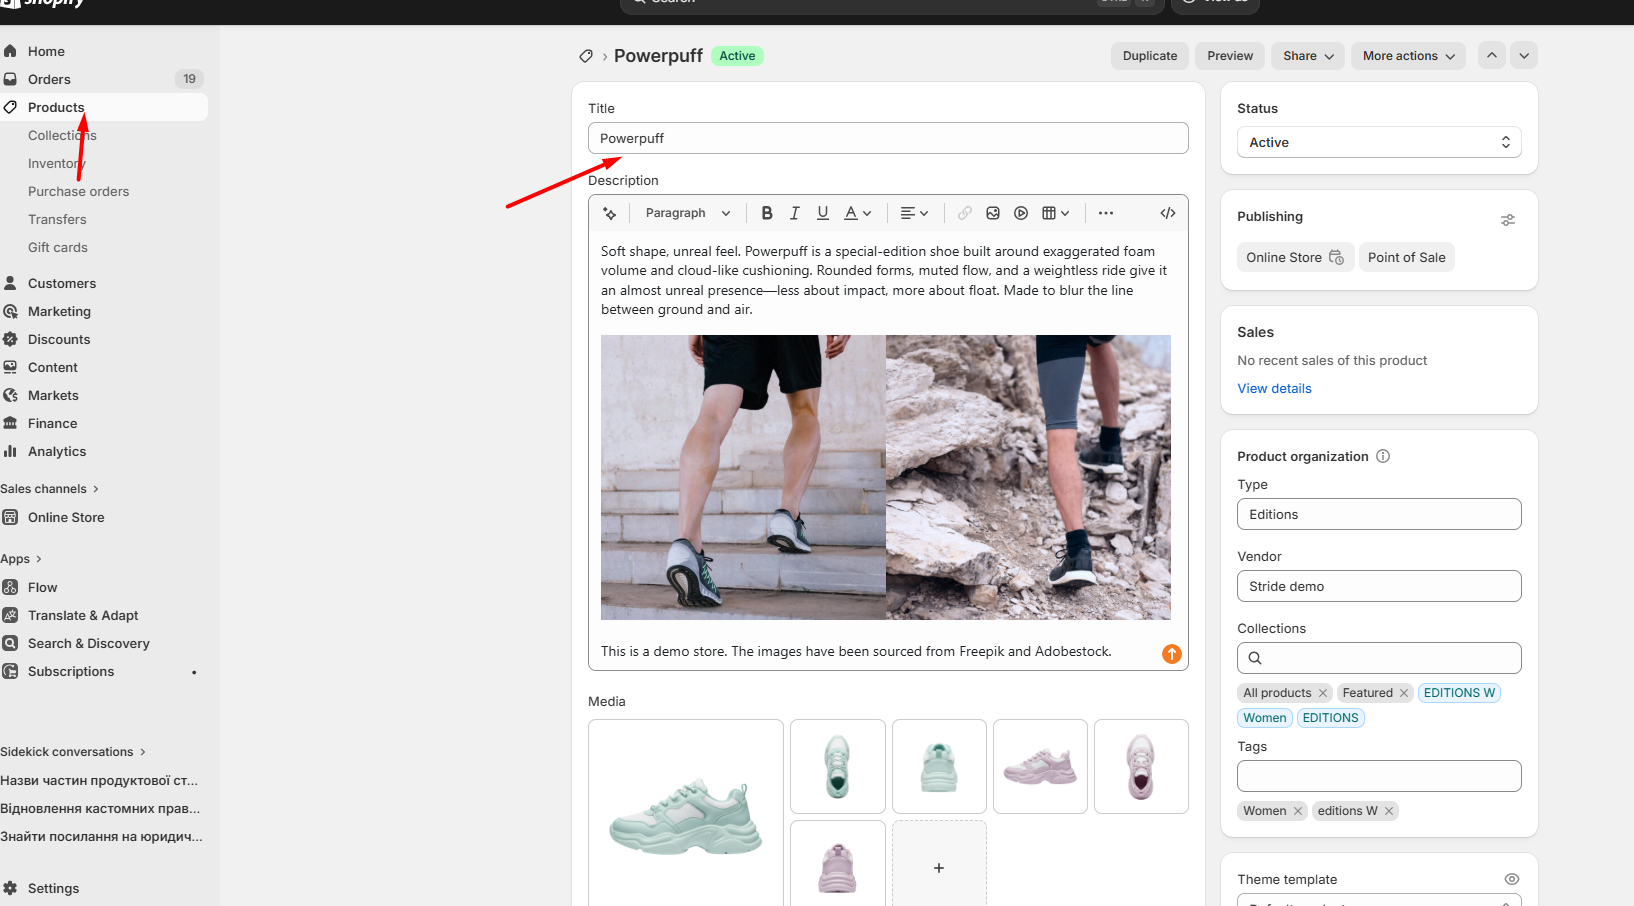Toggle bold formatting in description editor

coord(767,213)
